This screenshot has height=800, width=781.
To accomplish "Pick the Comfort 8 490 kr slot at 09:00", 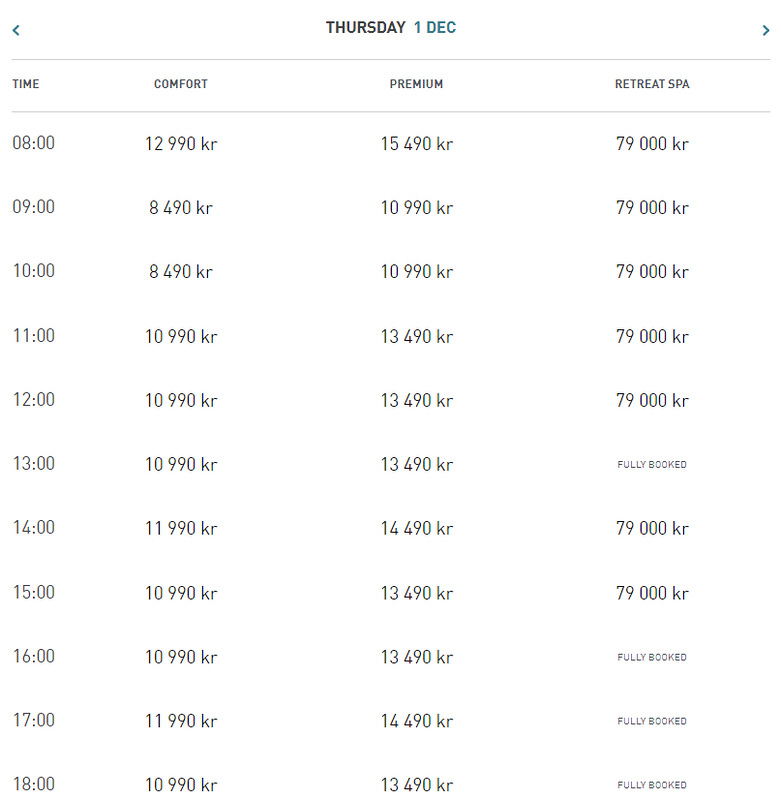I will click(181, 208).
